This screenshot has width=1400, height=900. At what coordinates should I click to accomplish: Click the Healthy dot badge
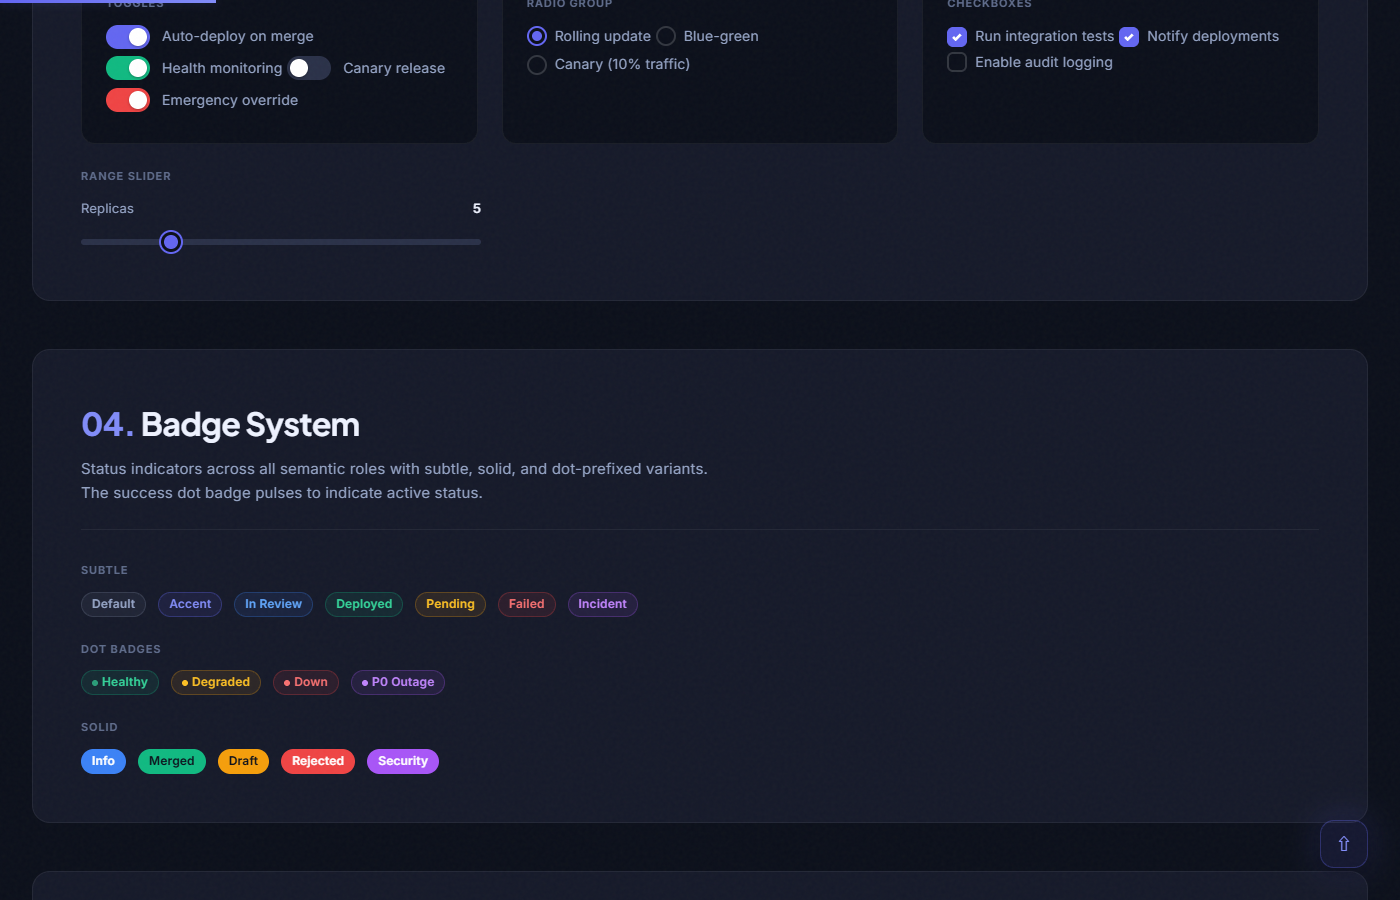click(120, 682)
